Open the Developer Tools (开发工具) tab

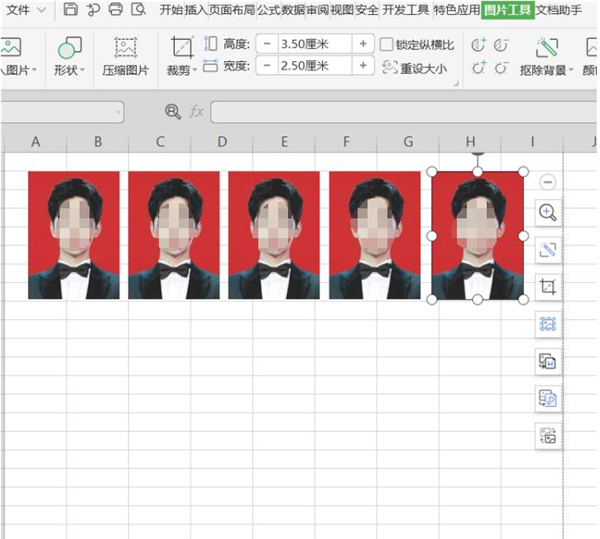pos(406,10)
